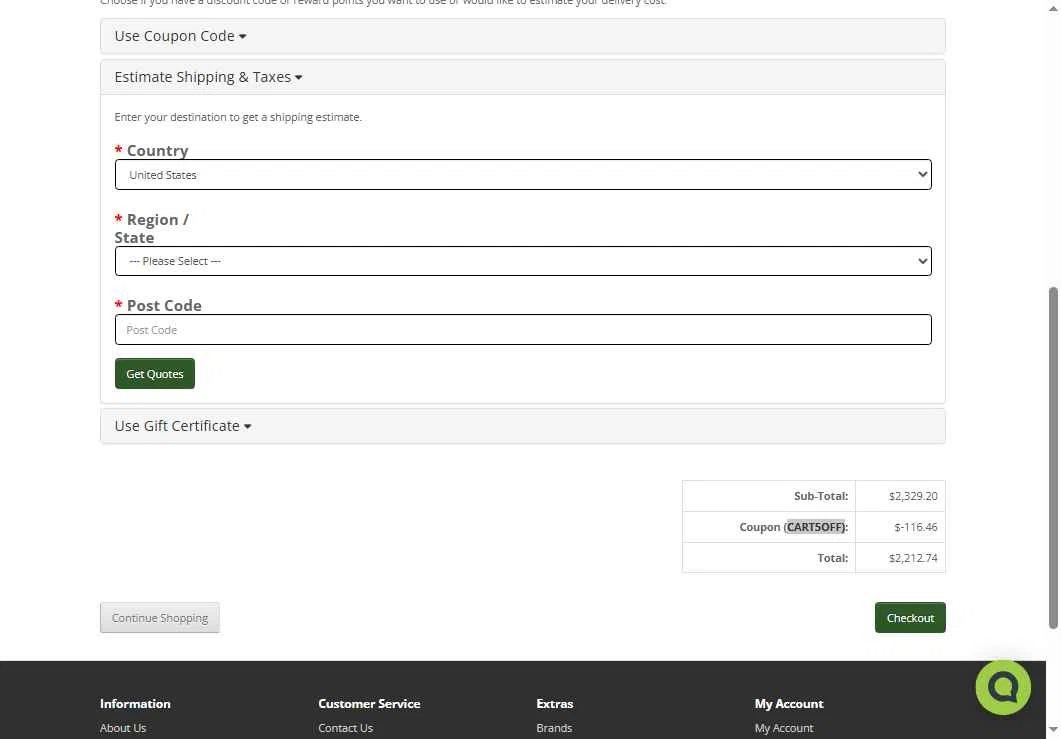Click the Region / State field label
The height and width of the screenshot is (739, 1061).
152,229
